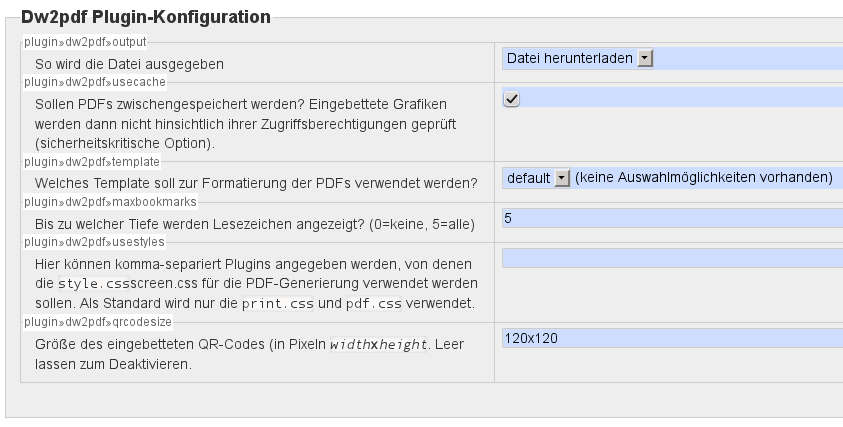Click the plugin»dw2pdf»template setting key
The height and width of the screenshot is (427, 843).
coord(91,161)
